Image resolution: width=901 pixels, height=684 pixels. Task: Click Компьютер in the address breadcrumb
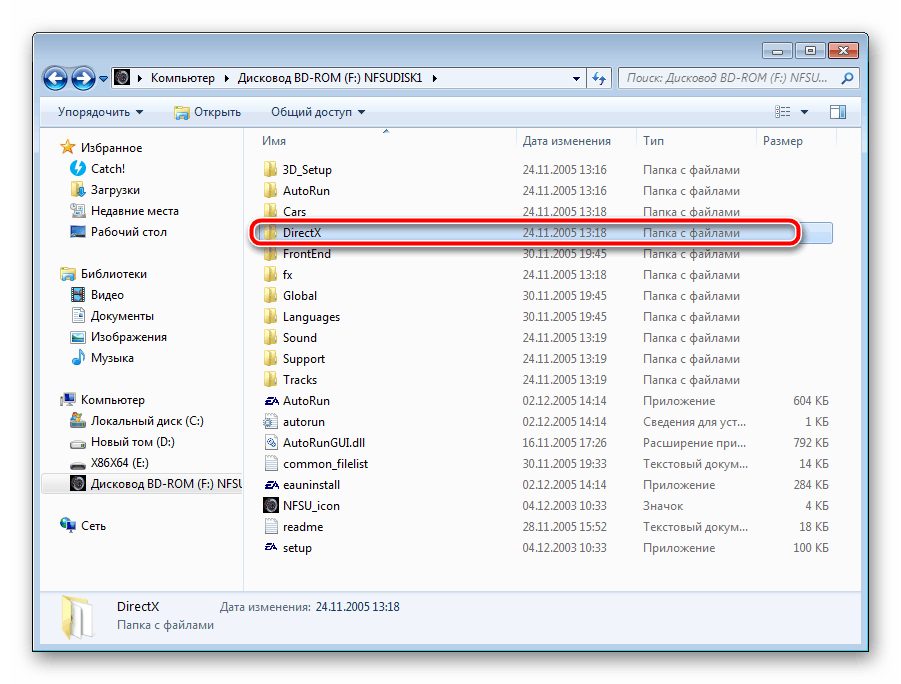pyautogui.click(x=180, y=77)
